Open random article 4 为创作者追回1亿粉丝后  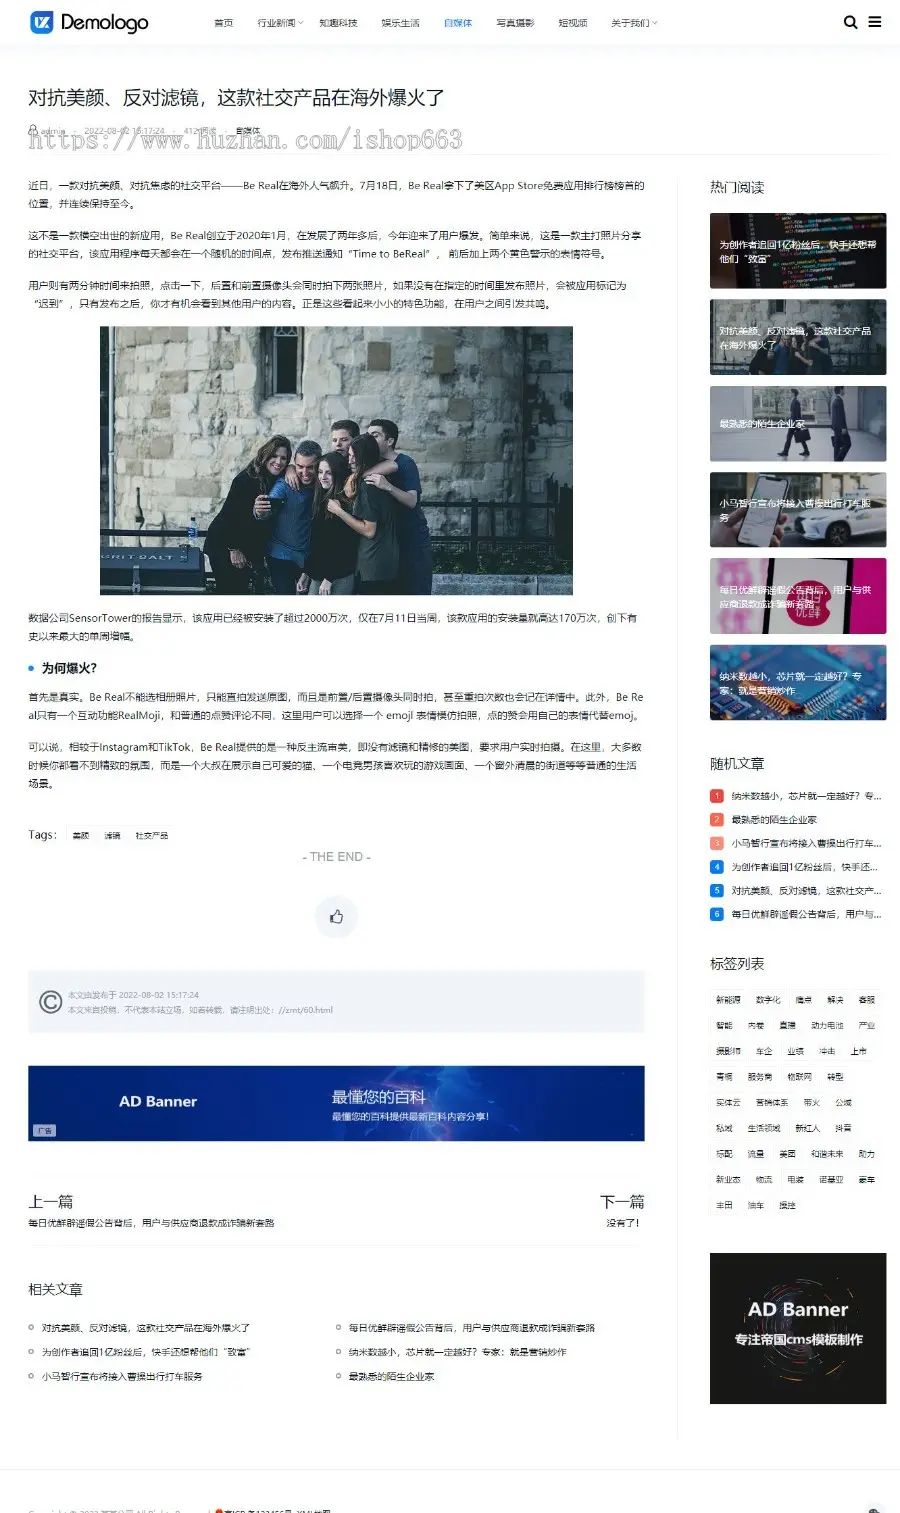pos(804,867)
